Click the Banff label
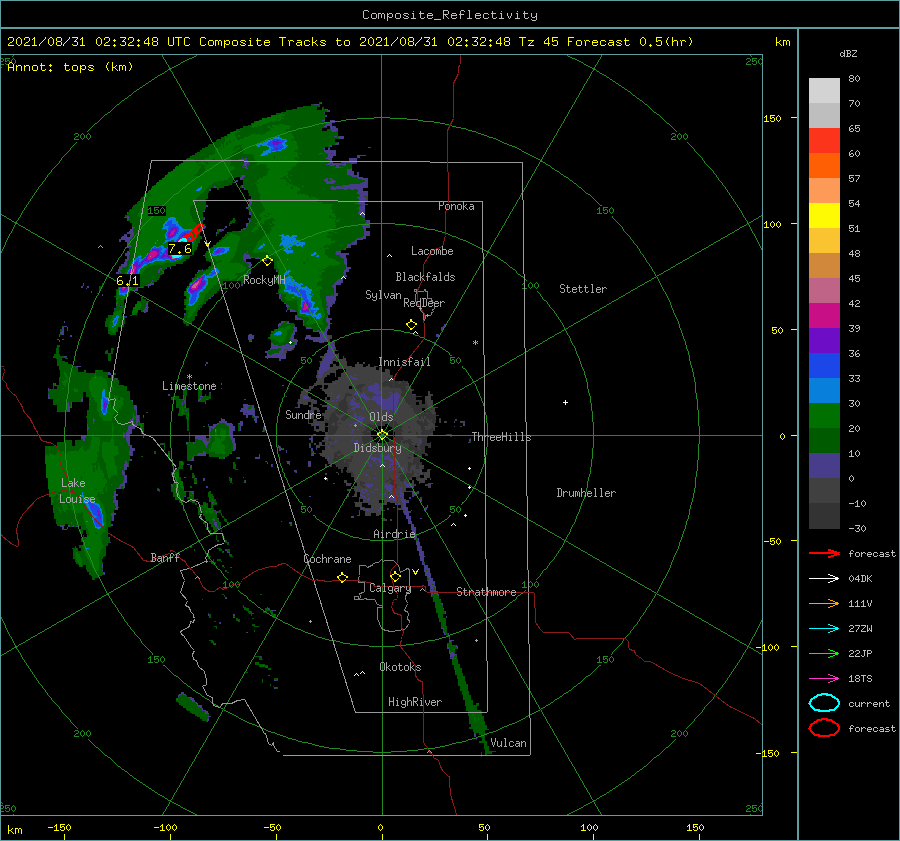The width and height of the screenshot is (900, 841). pyautogui.click(x=165, y=557)
